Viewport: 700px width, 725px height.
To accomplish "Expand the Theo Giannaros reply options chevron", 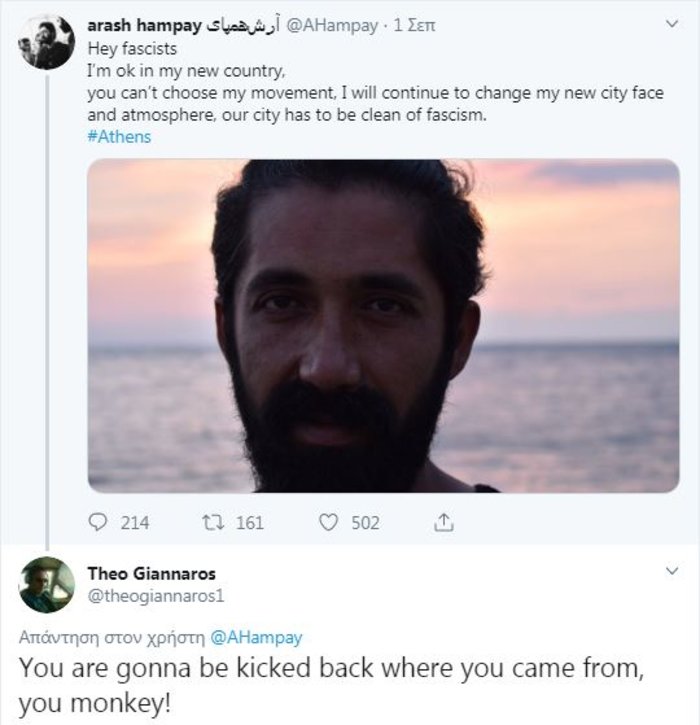I will (x=671, y=571).
